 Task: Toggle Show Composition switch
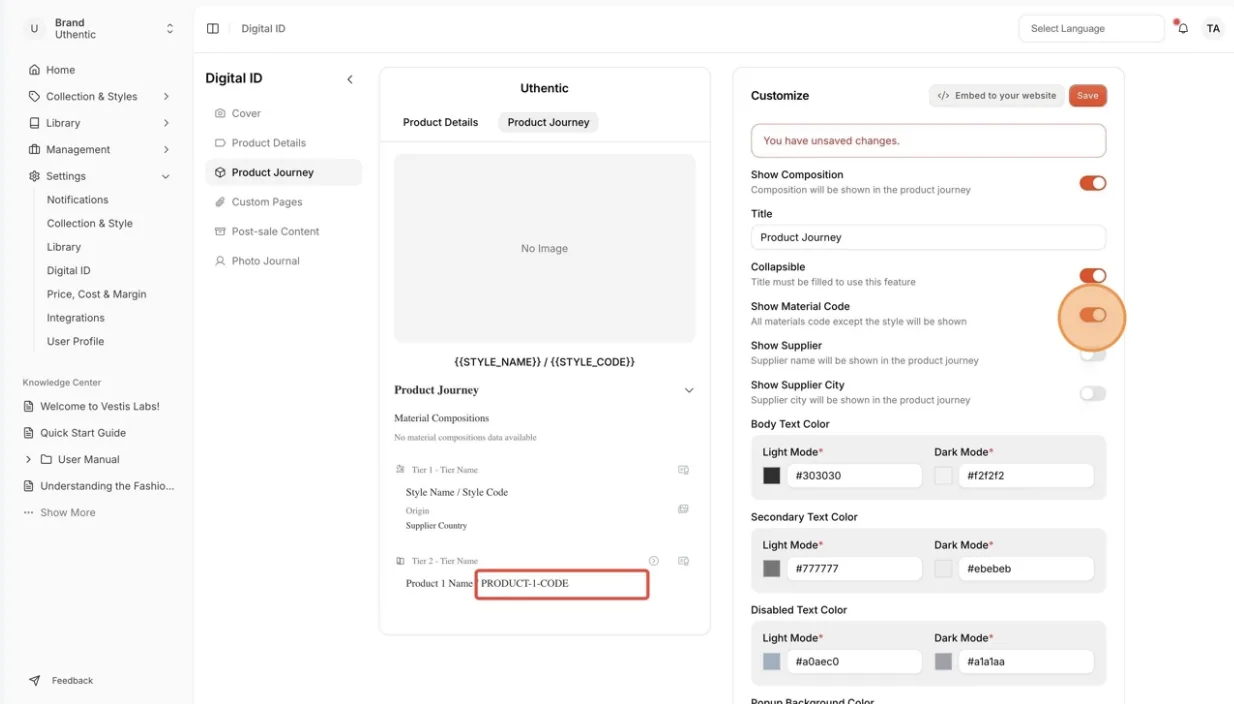(1093, 183)
